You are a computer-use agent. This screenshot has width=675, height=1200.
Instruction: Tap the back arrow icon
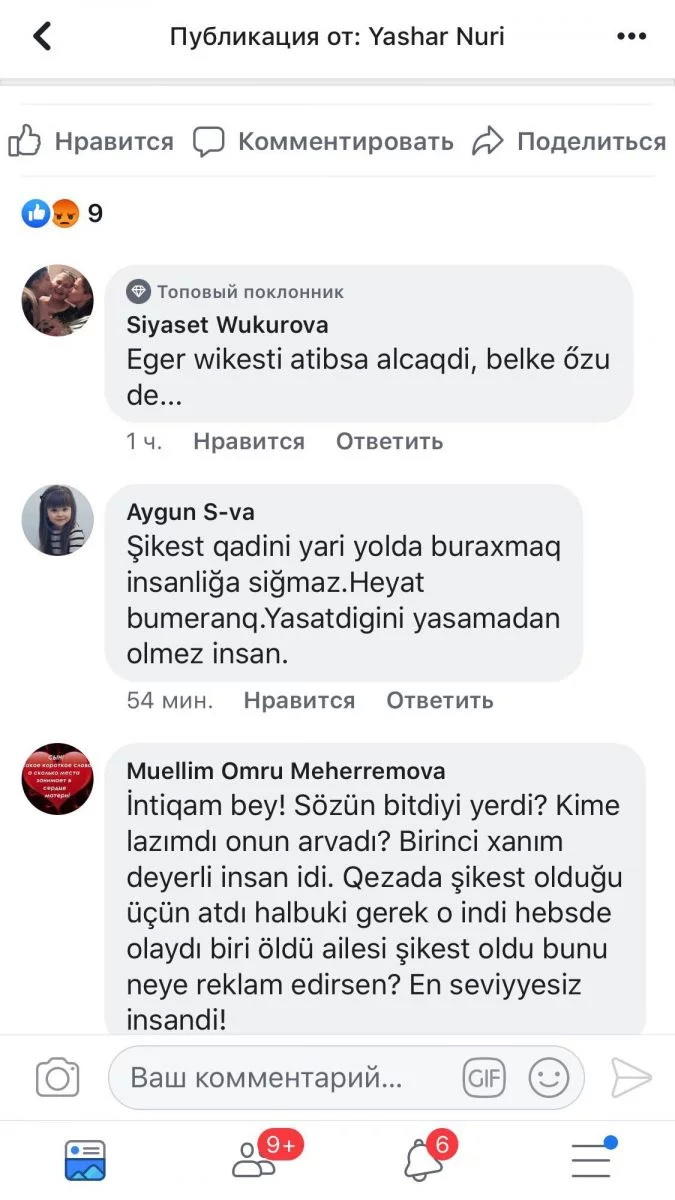click(x=42, y=37)
